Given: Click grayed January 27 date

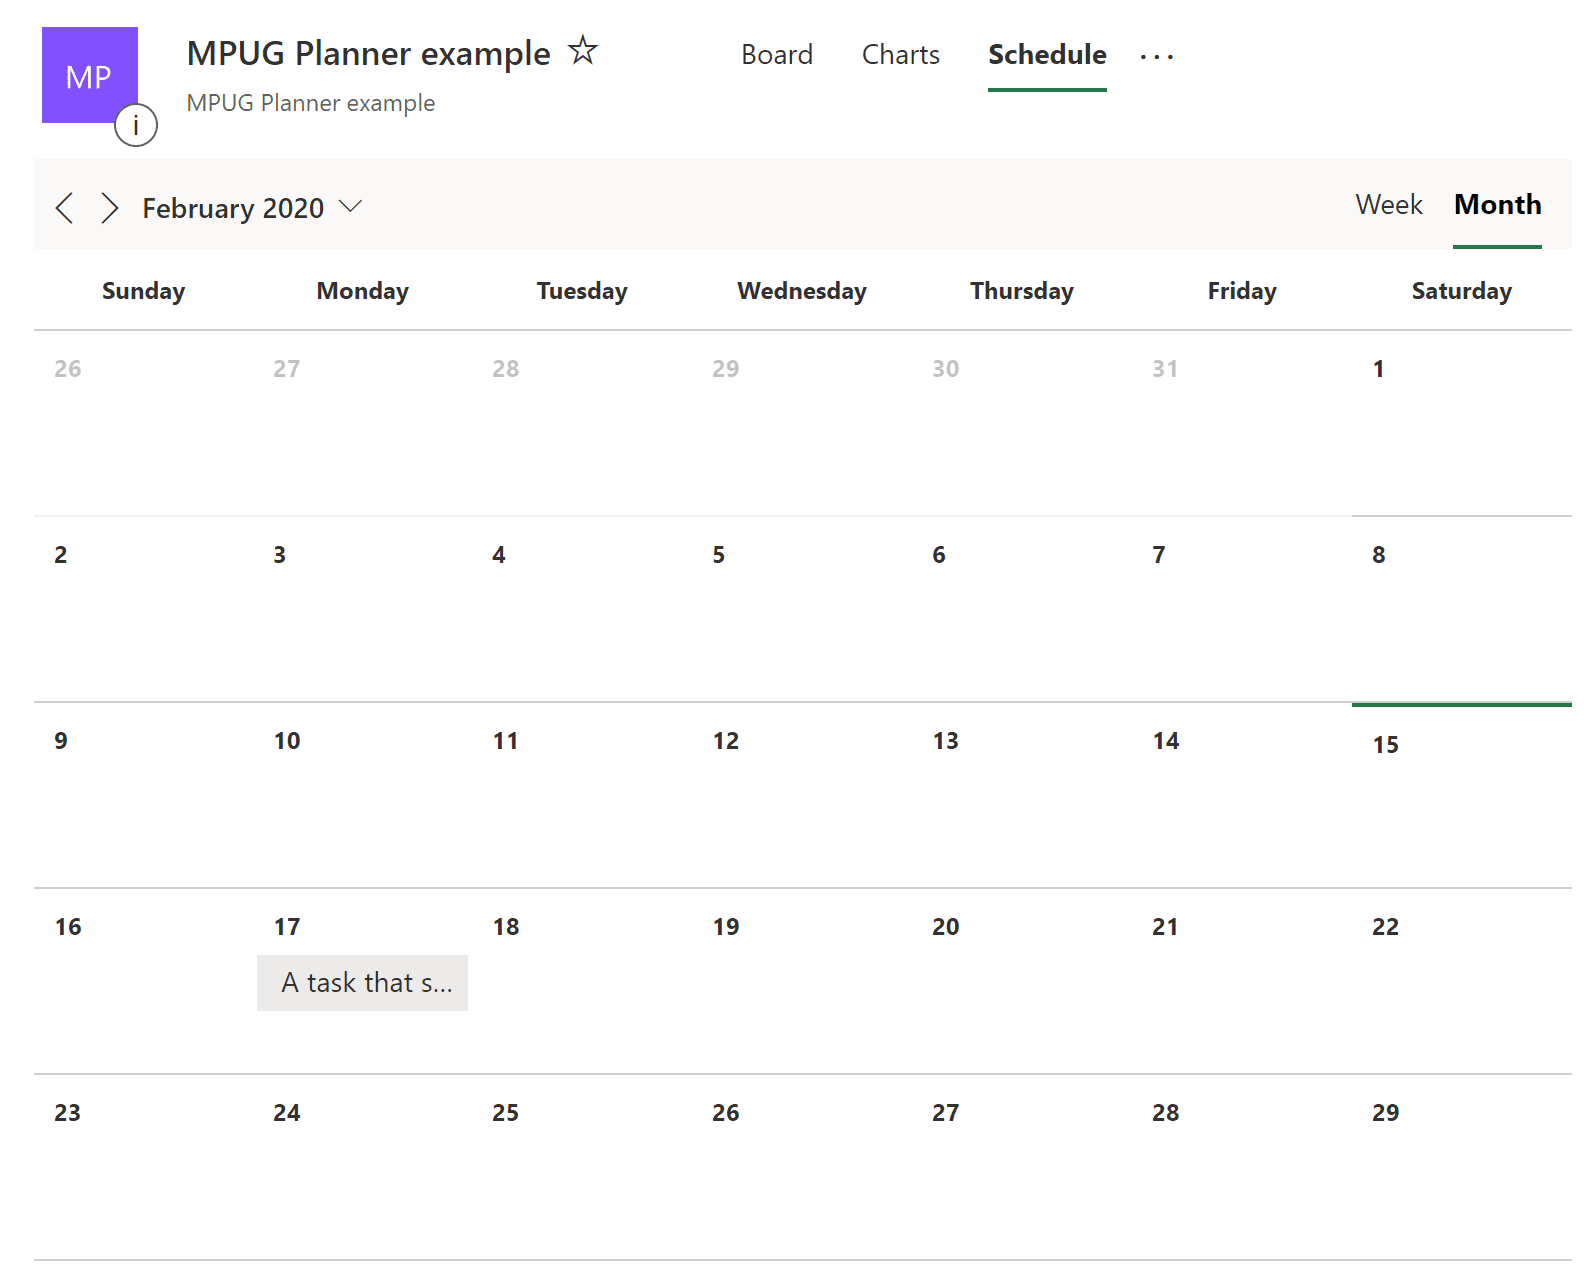Looking at the screenshot, I should tap(287, 369).
